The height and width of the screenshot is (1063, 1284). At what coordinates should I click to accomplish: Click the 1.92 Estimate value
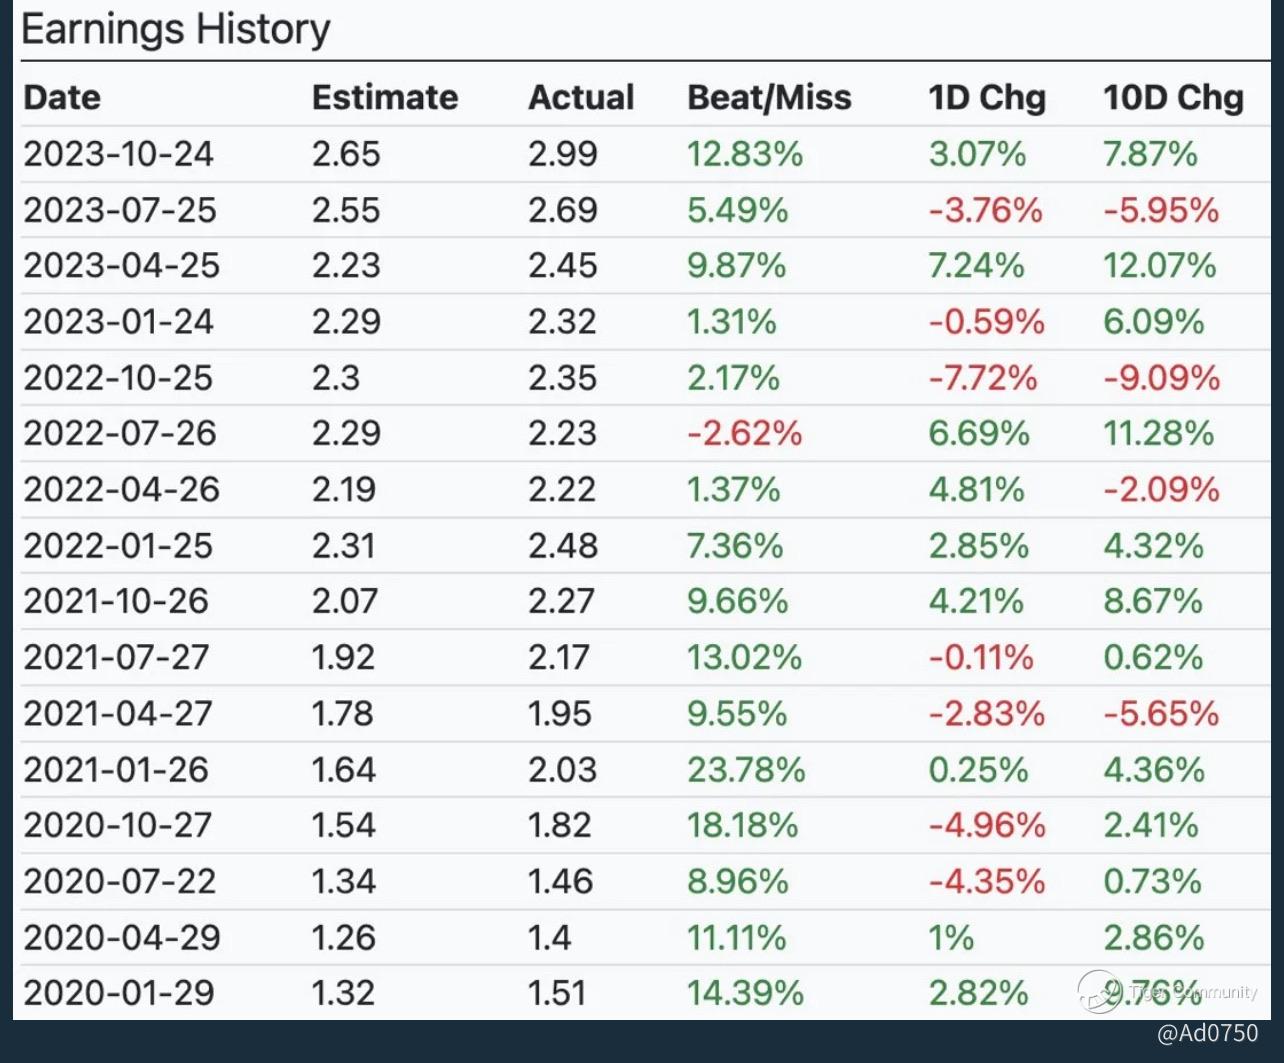343,657
